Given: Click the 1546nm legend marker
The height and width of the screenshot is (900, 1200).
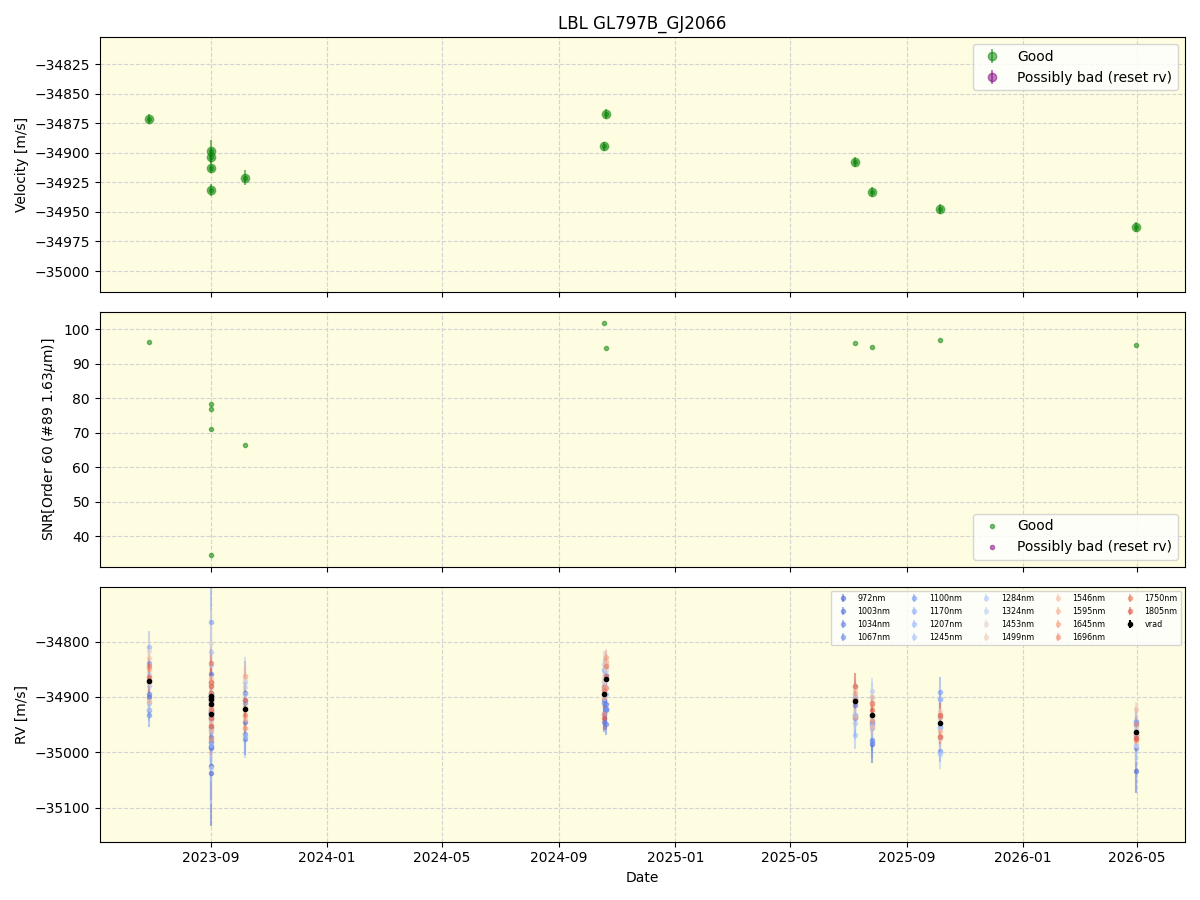Looking at the screenshot, I should [1058, 598].
